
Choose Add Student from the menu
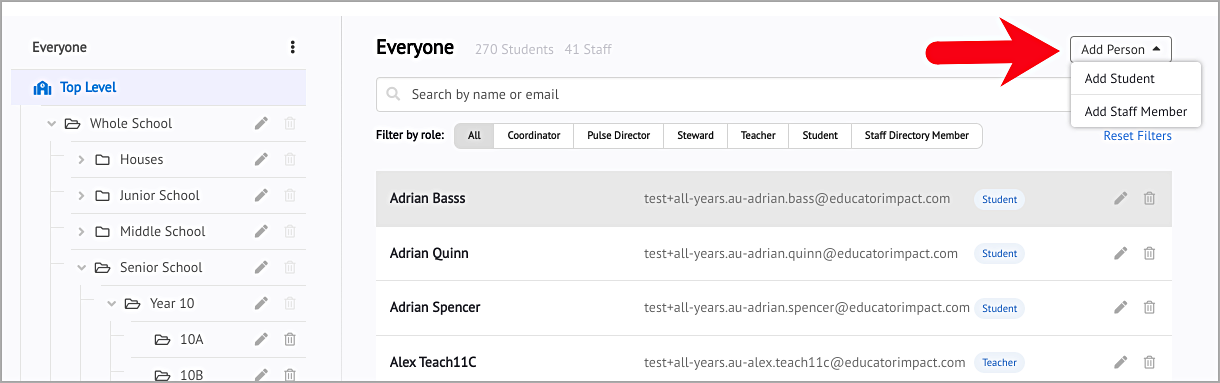pos(1135,79)
